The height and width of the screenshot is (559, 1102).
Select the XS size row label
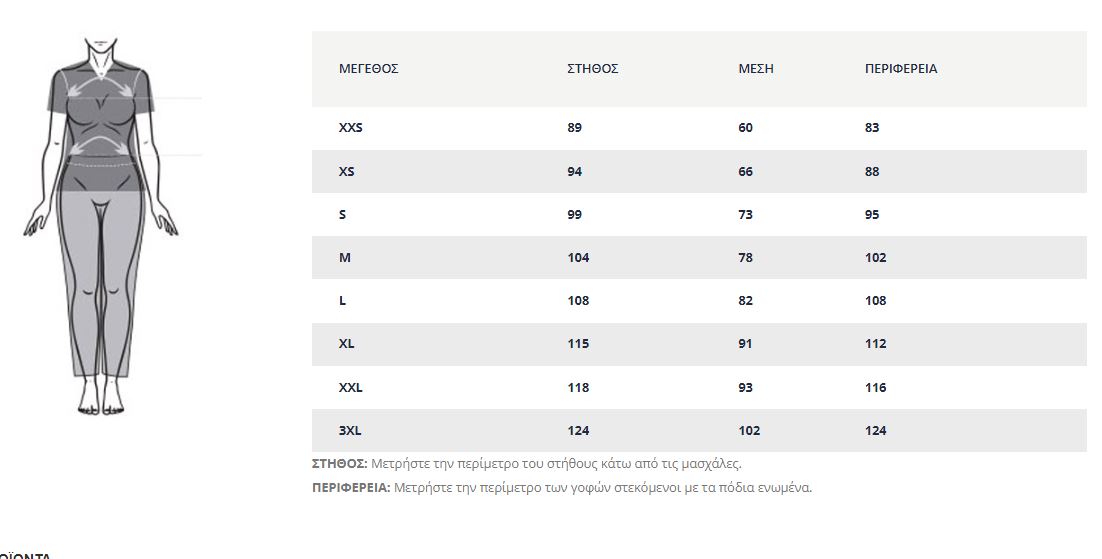click(346, 172)
